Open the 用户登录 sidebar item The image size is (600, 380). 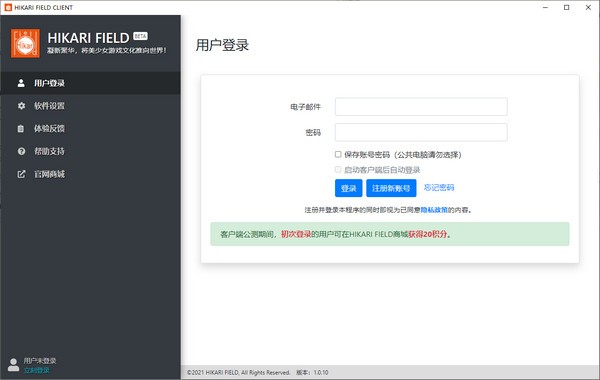point(90,83)
